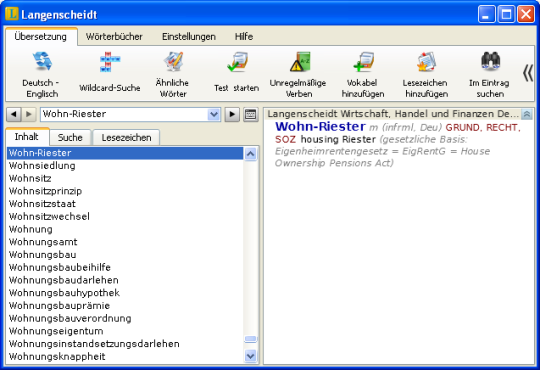Switch to the Suche tab

(x=70, y=137)
